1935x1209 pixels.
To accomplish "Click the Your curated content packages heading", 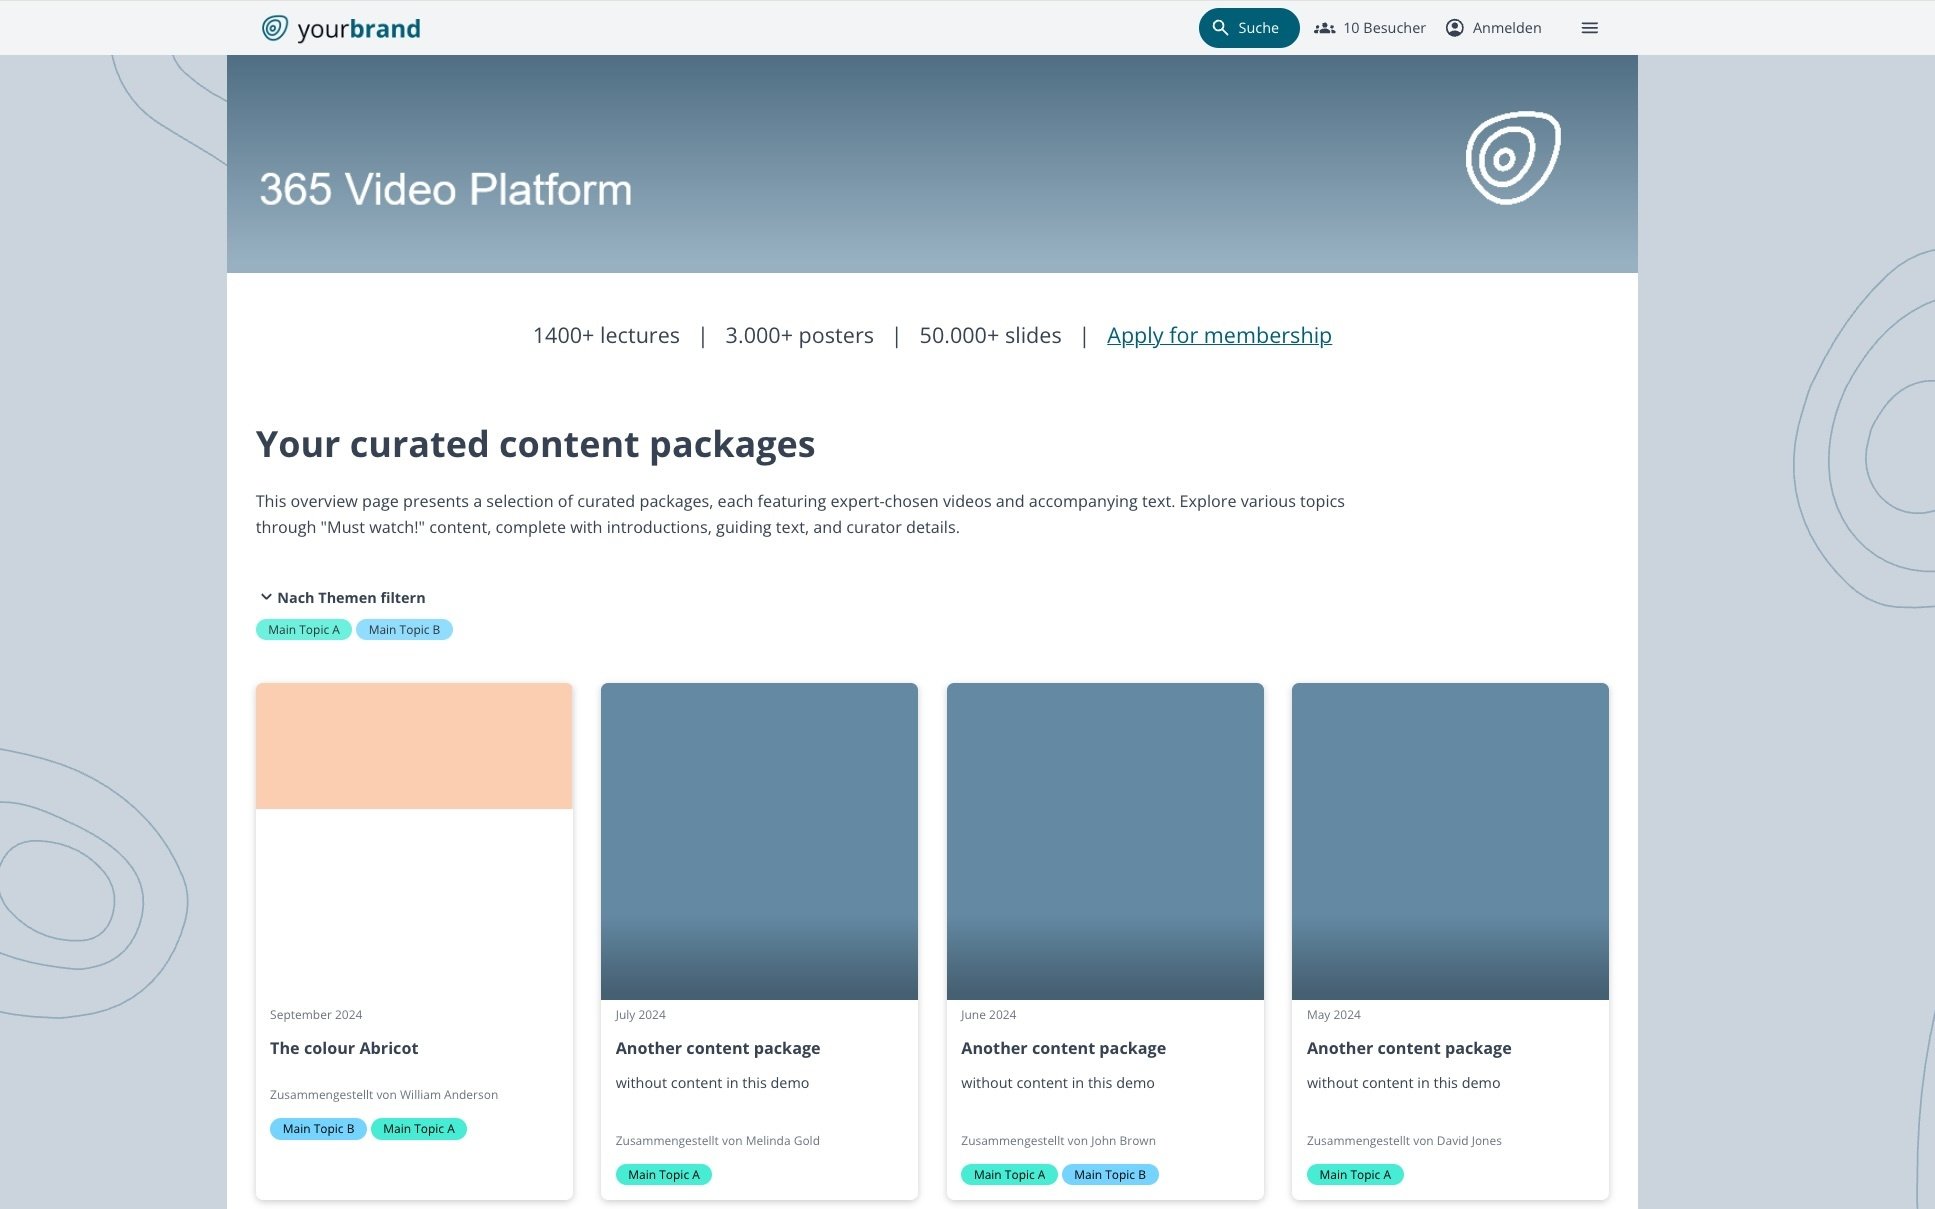I will pyautogui.click(x=535, y=444).
